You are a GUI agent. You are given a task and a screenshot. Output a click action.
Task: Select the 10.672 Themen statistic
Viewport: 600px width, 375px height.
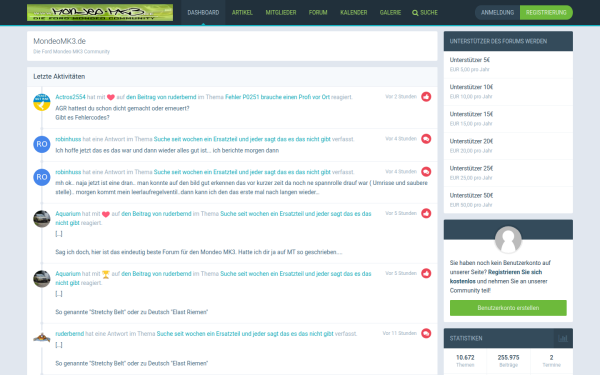tap(465, 361)
